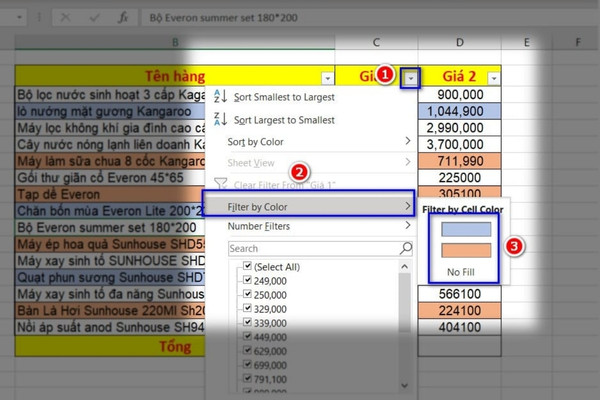
Task: Expand Filter by Color submenu arrow
Action: tap(408, 206)
